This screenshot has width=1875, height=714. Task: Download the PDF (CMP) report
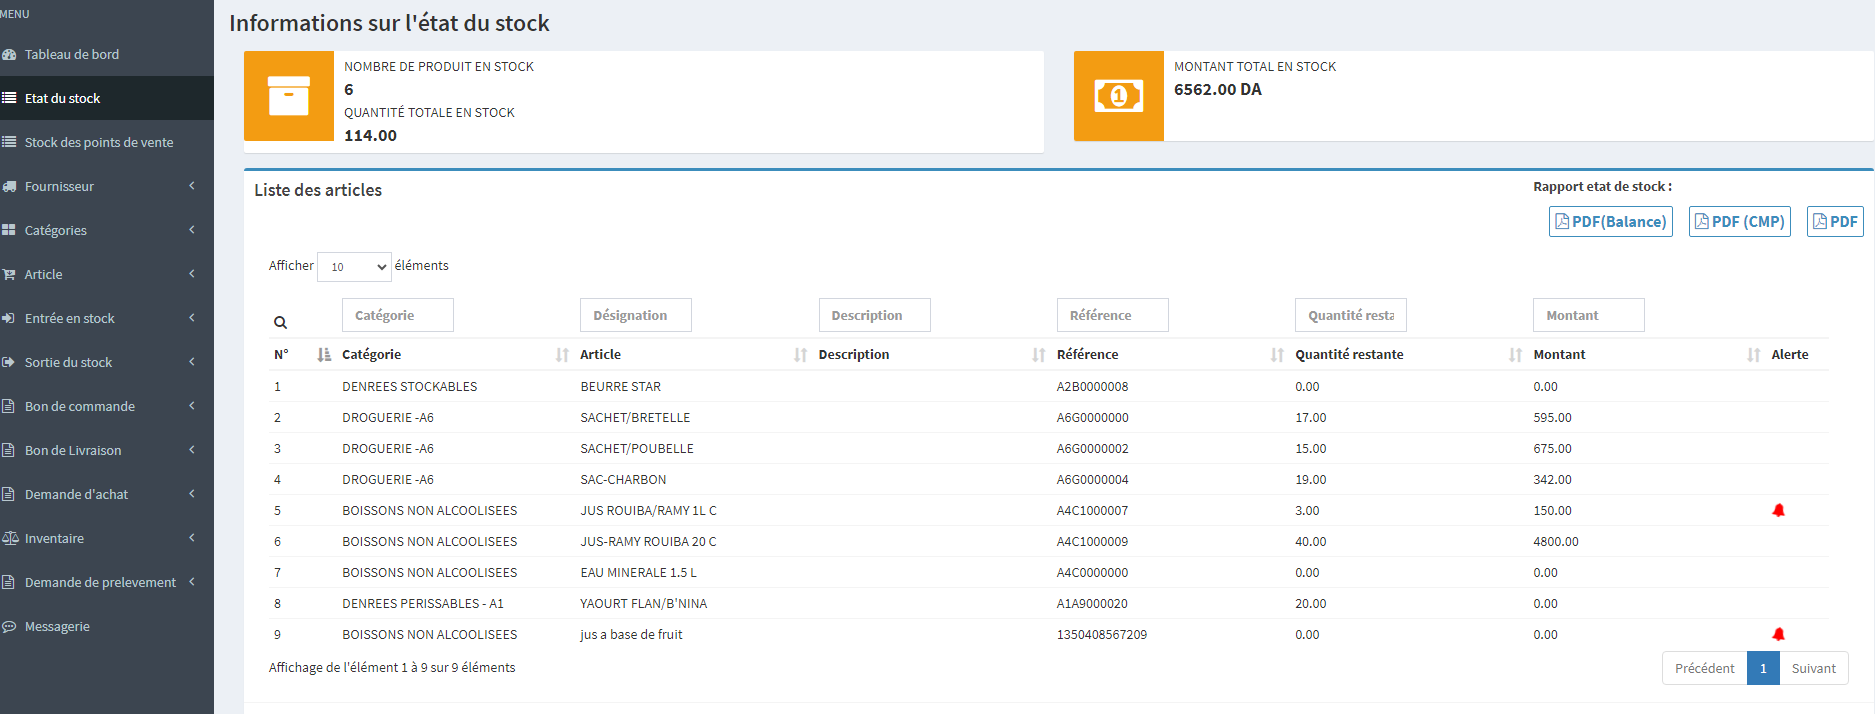[x=1739, y=222]
